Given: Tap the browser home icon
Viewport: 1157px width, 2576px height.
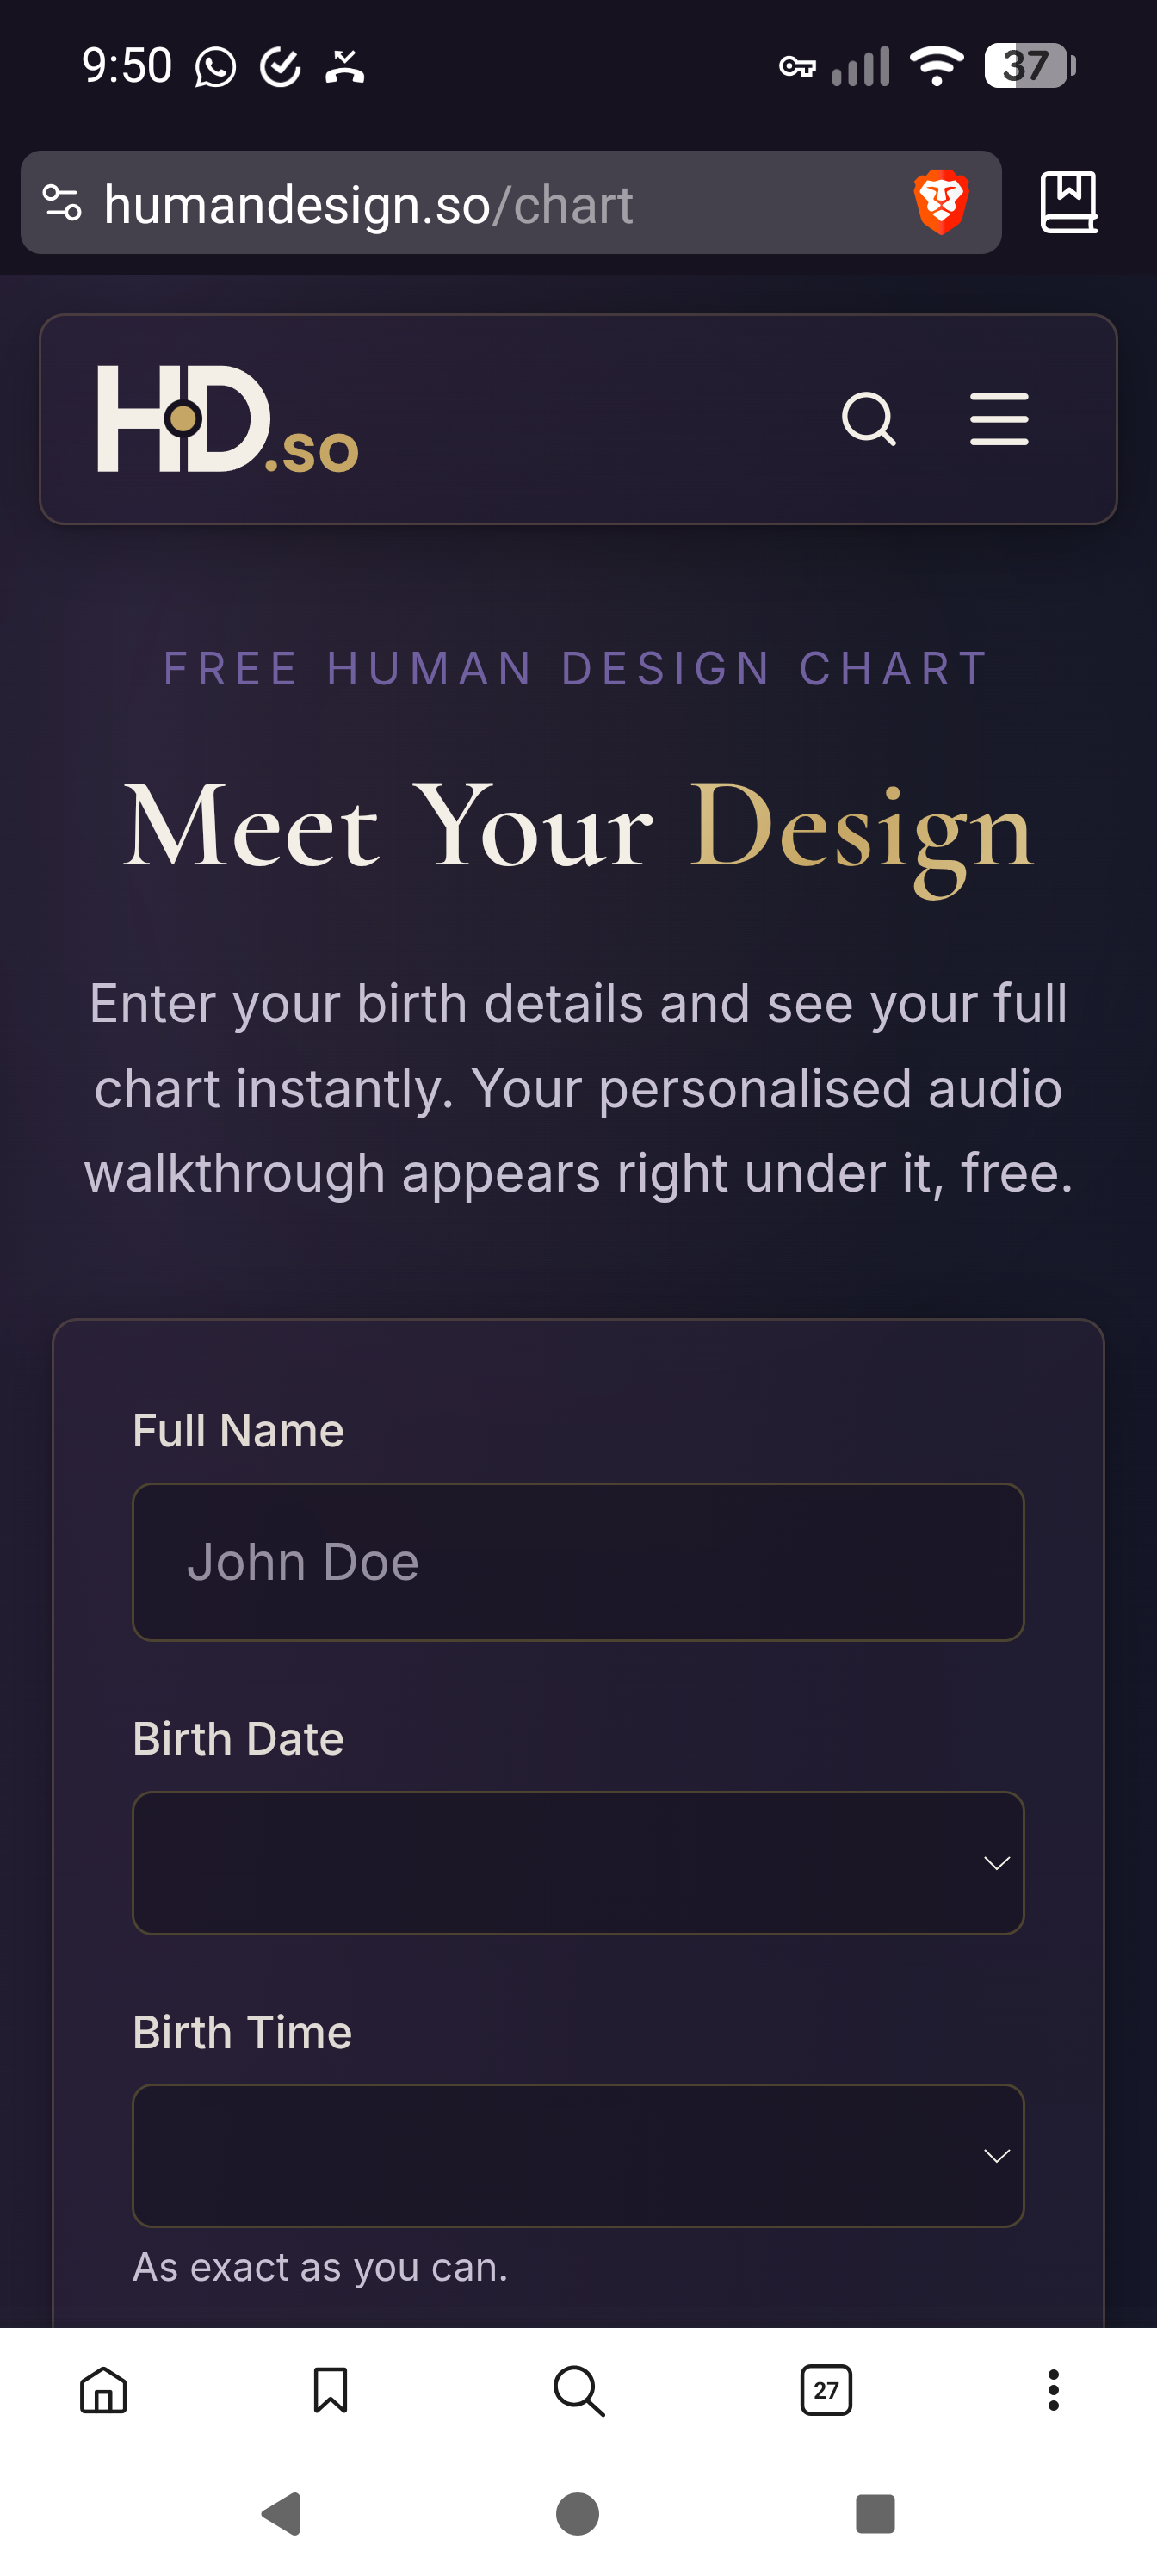Looking at the screenshot, I should click(104, 2391).
